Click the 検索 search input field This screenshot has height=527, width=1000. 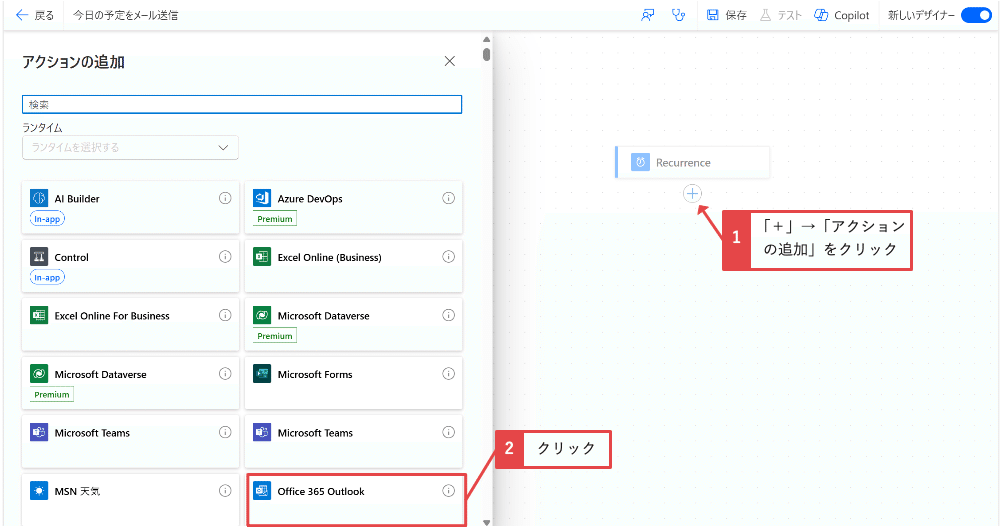(x=242, y=104)
